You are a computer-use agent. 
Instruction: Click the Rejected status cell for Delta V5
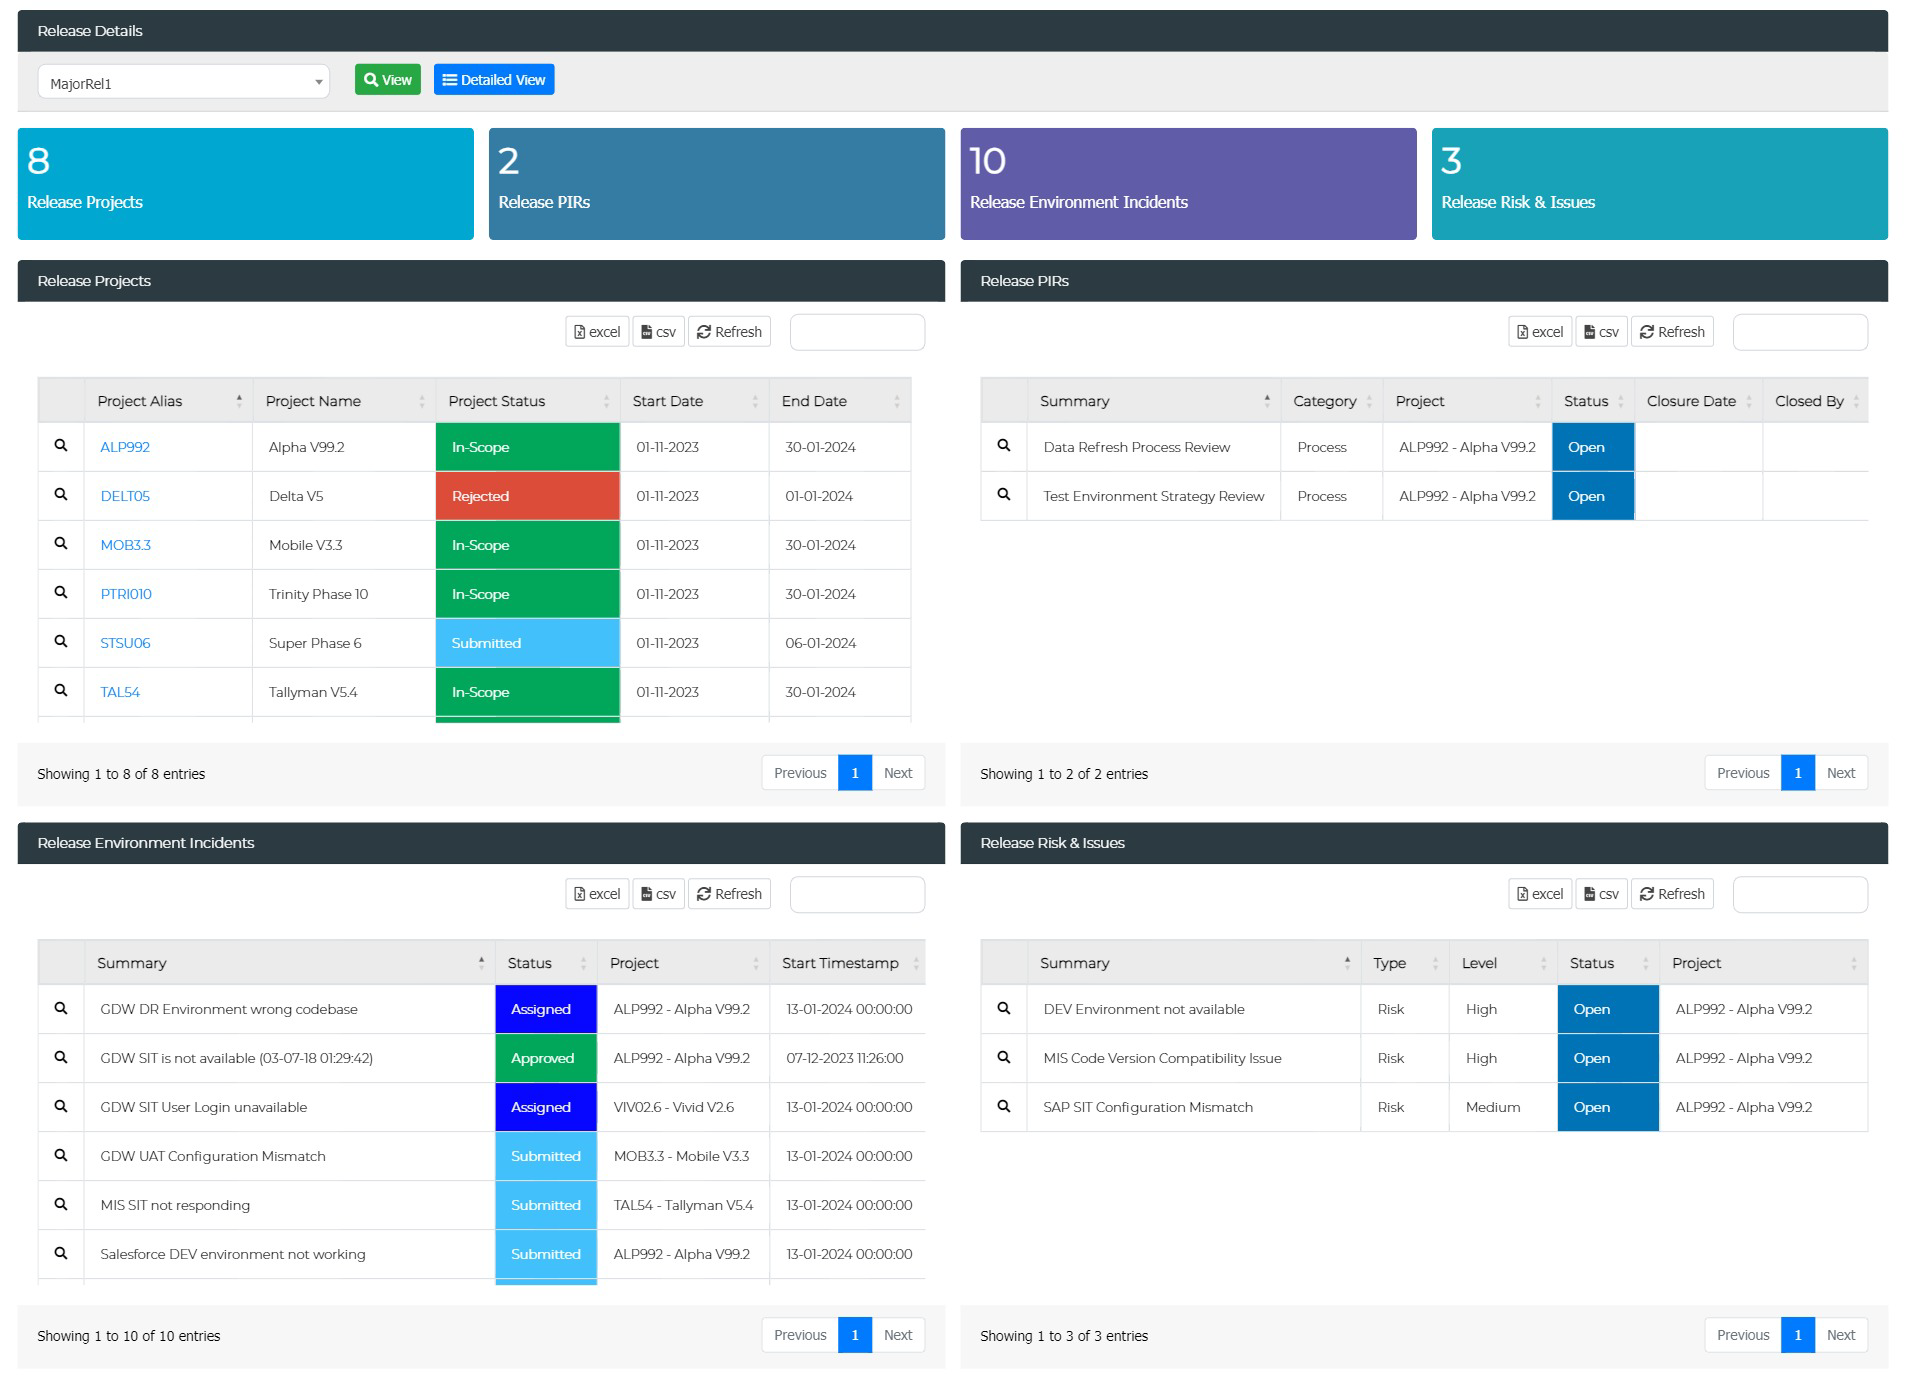528,496
